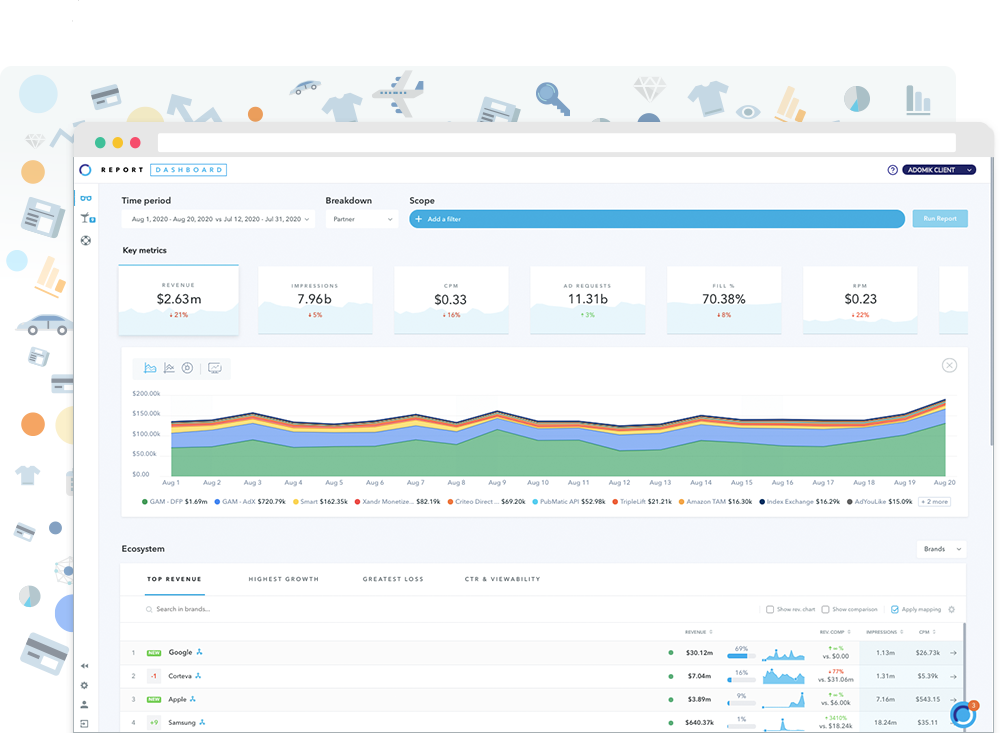The image size is (1000, 733).
Task: Select the REVENUE $2.63m metric card
Action: pyautogui.click(x=179, y=300)
